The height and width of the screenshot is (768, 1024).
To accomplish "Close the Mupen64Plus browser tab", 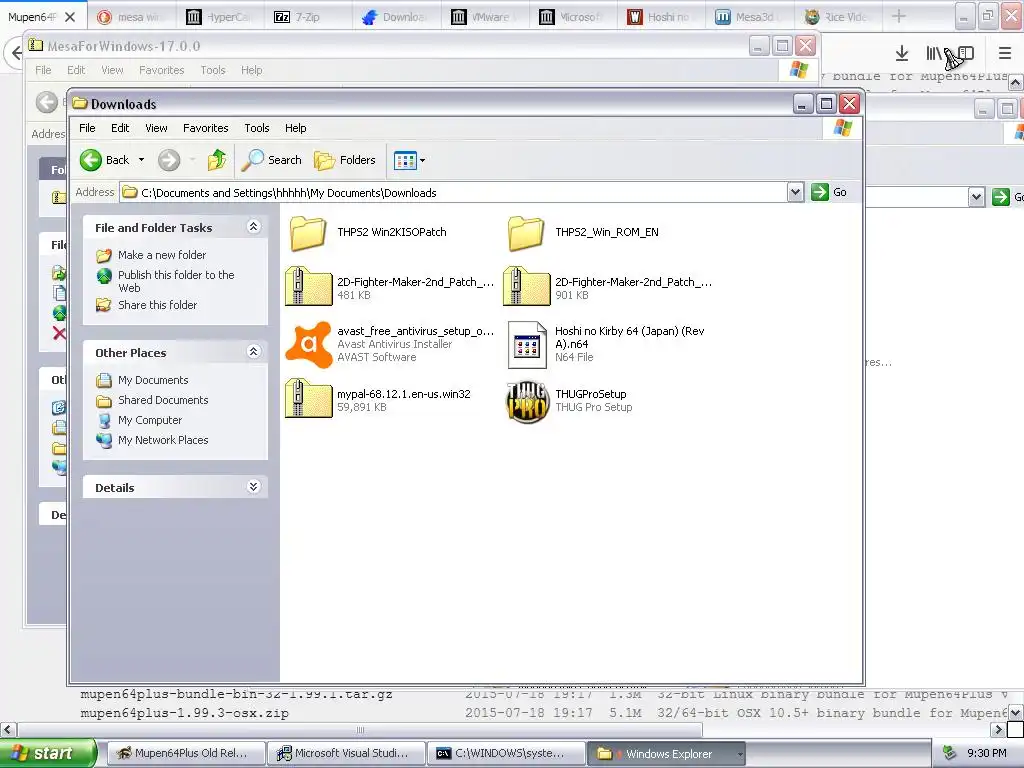I will (x=71, y=17).
